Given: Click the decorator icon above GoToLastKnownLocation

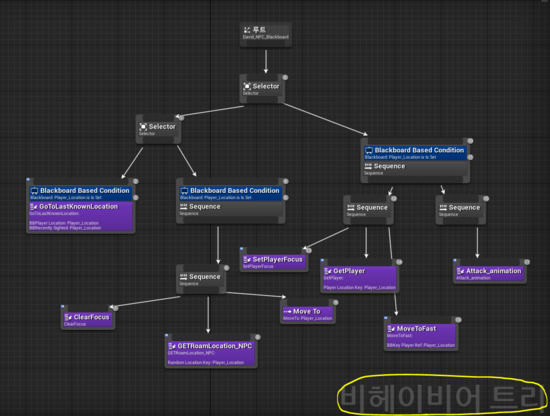Looking at the screenshot, I should pos(34,191).
